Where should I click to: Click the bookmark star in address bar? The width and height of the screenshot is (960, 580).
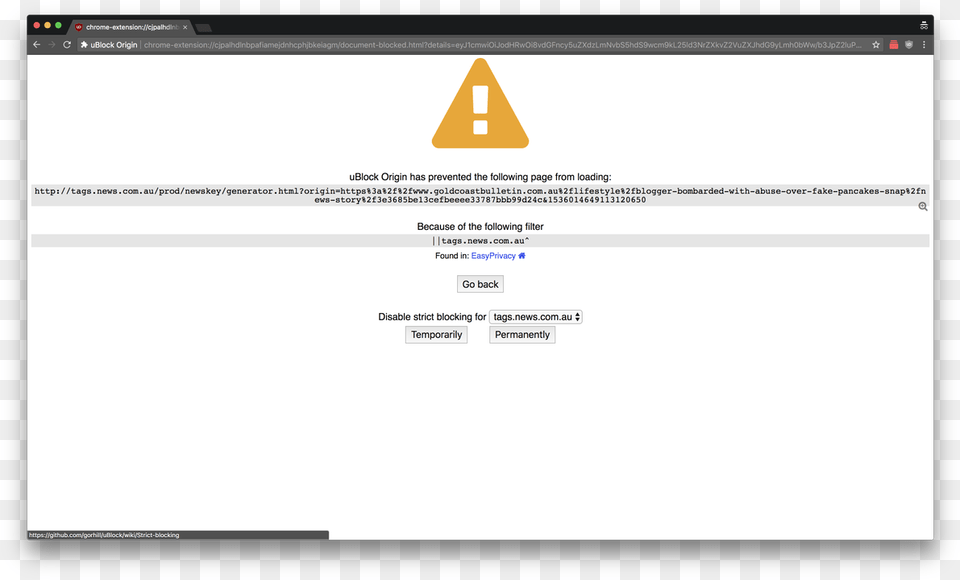(x=876, y=45)
